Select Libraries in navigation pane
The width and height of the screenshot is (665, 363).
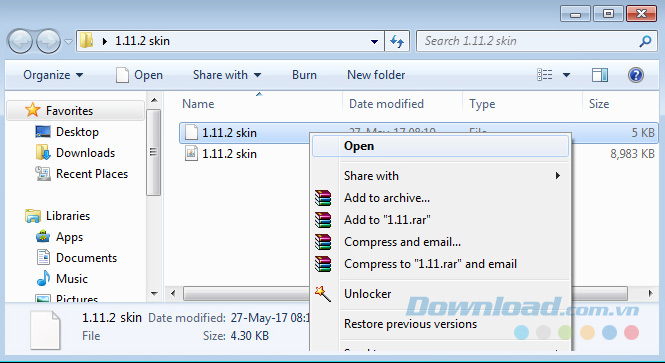68,216
